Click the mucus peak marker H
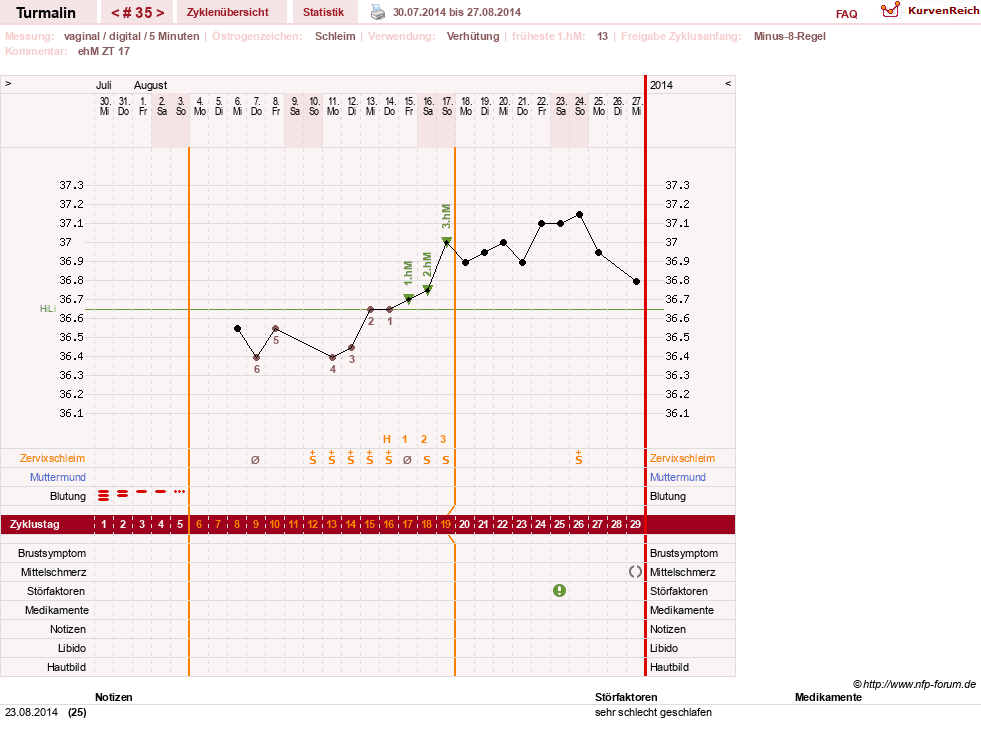The width and height of the screenshot is (981, 736). click(x=387, y=439)
